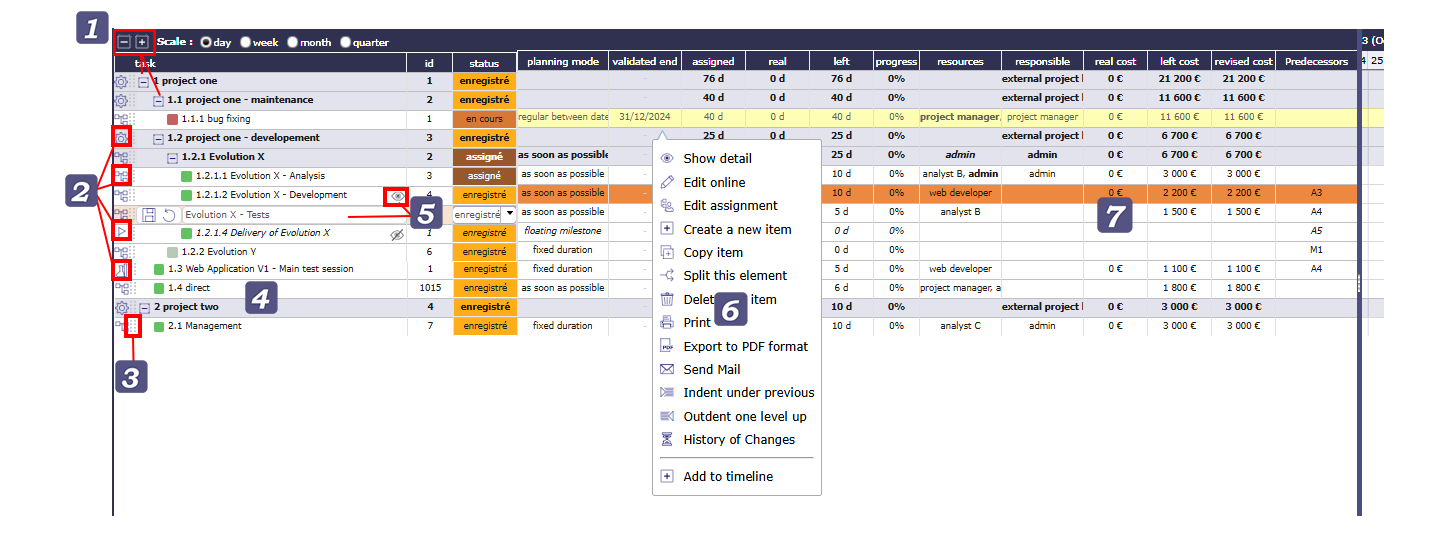The width and height of the screenshot is (1432, 553).
Task: Choose Split this element
Action: [737, 275]
